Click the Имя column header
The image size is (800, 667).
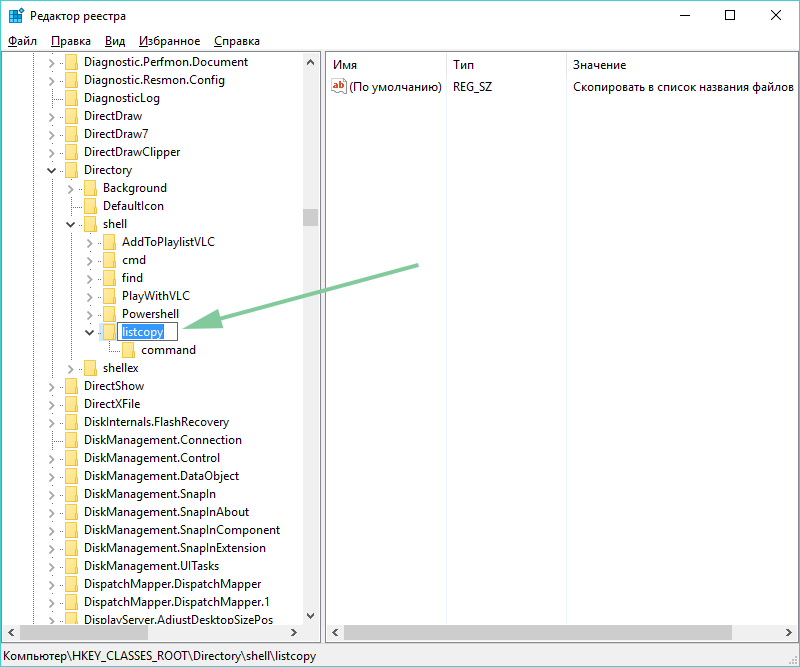pos(386,65)
